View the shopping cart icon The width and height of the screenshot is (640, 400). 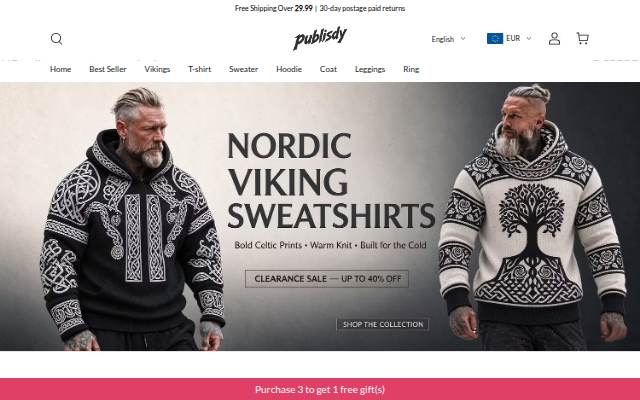click(582, 38)
